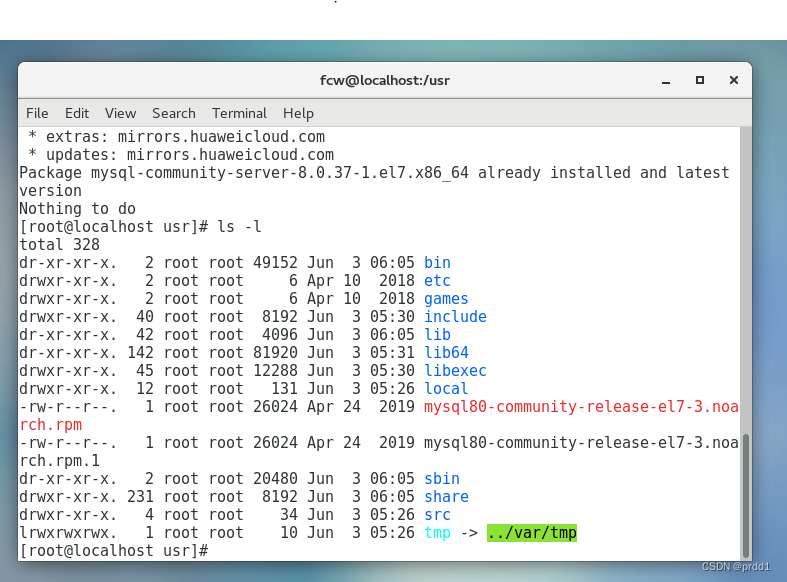Screen dimensions: 787x582
Task: Click the 'Nothing to do' line
Action: click(77, 208)
